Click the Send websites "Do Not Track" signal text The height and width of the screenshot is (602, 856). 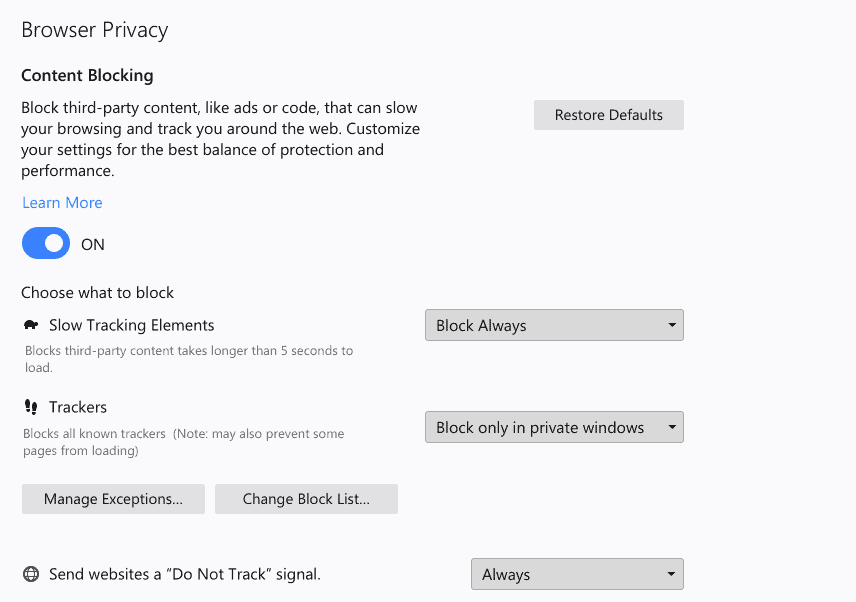(185, 574)
